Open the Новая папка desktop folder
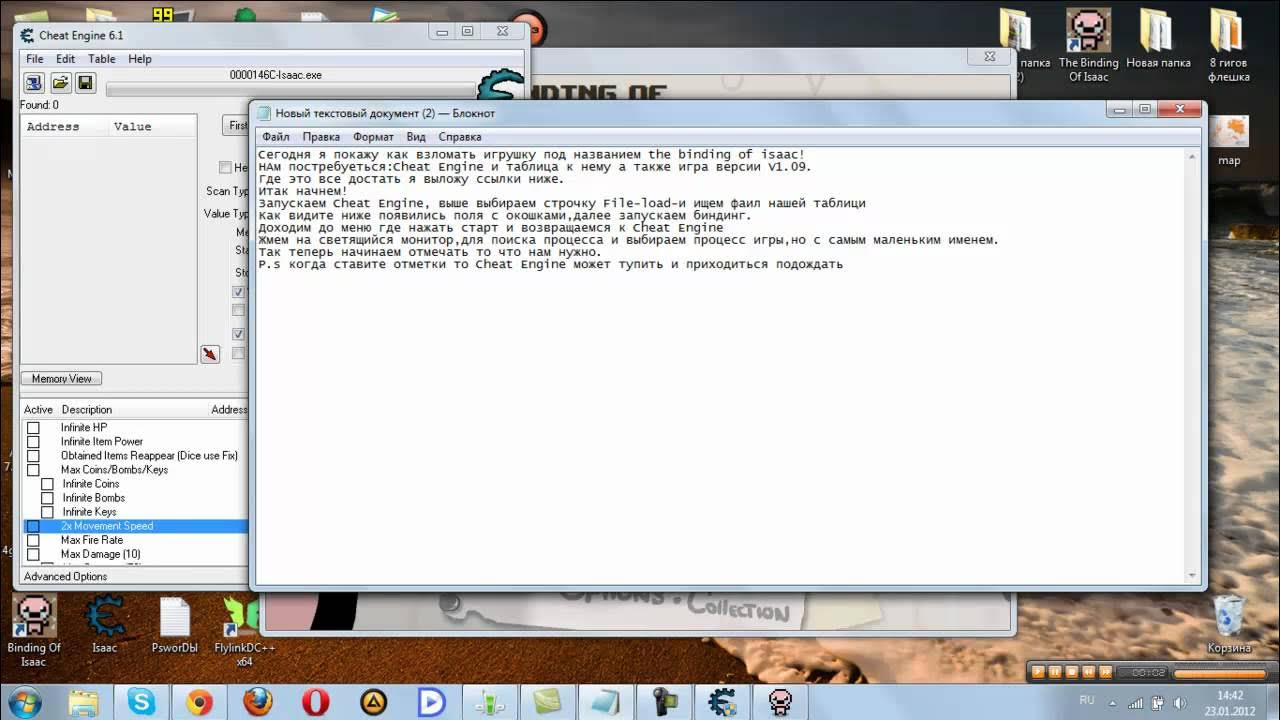This screenshot has width=1280, height=720. click(1158, 40)
